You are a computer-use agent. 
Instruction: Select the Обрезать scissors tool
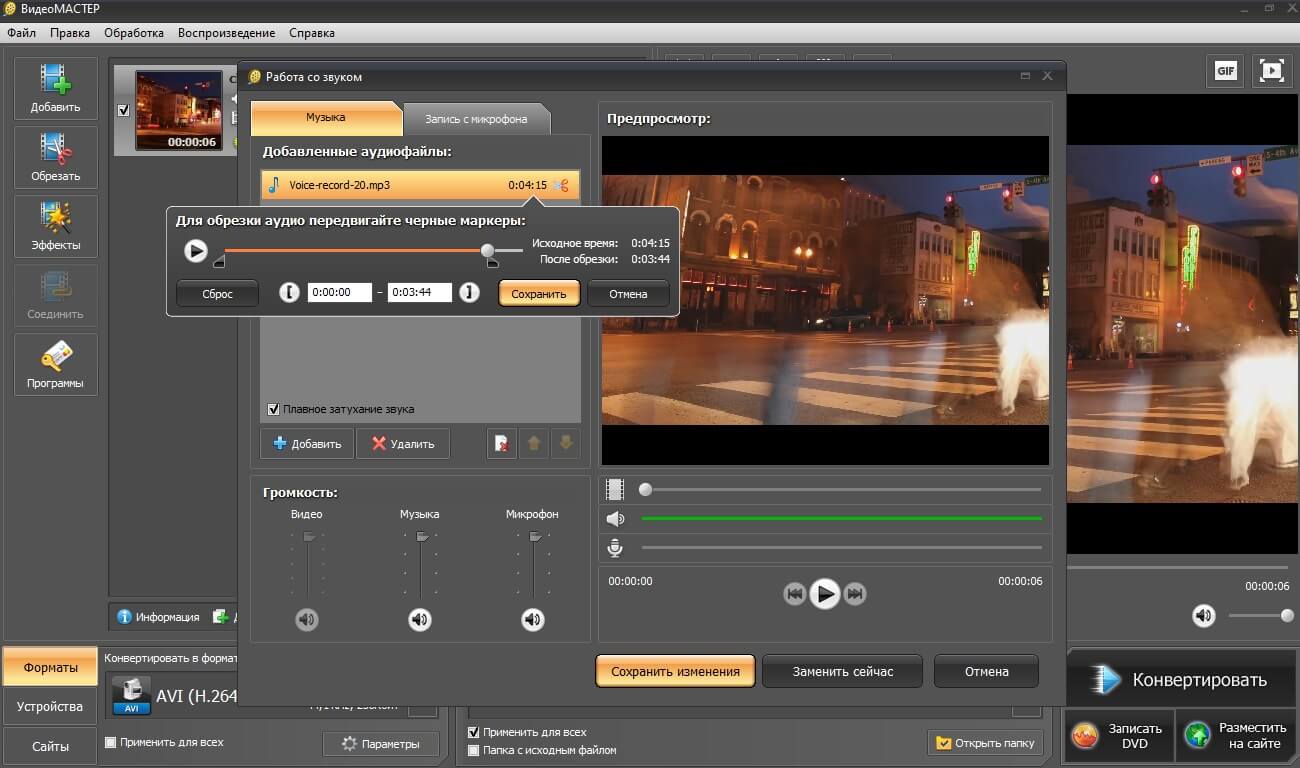point(56,158)
